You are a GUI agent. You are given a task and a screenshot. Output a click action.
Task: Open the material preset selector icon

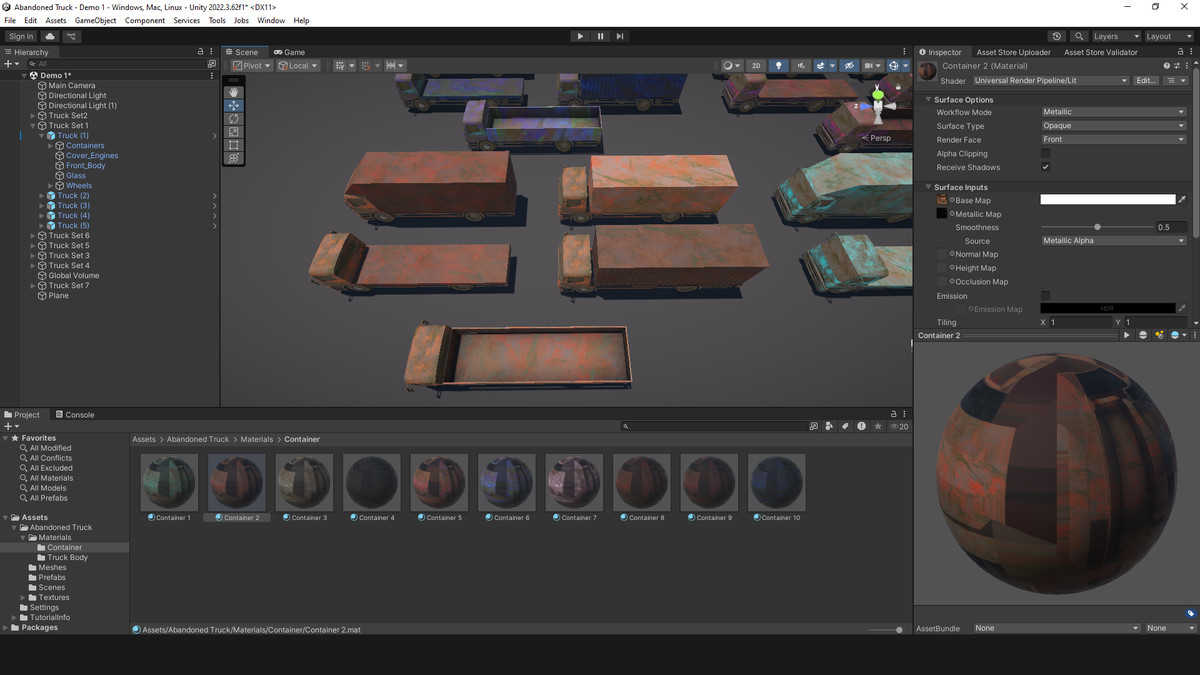(x=1176, y=66)
